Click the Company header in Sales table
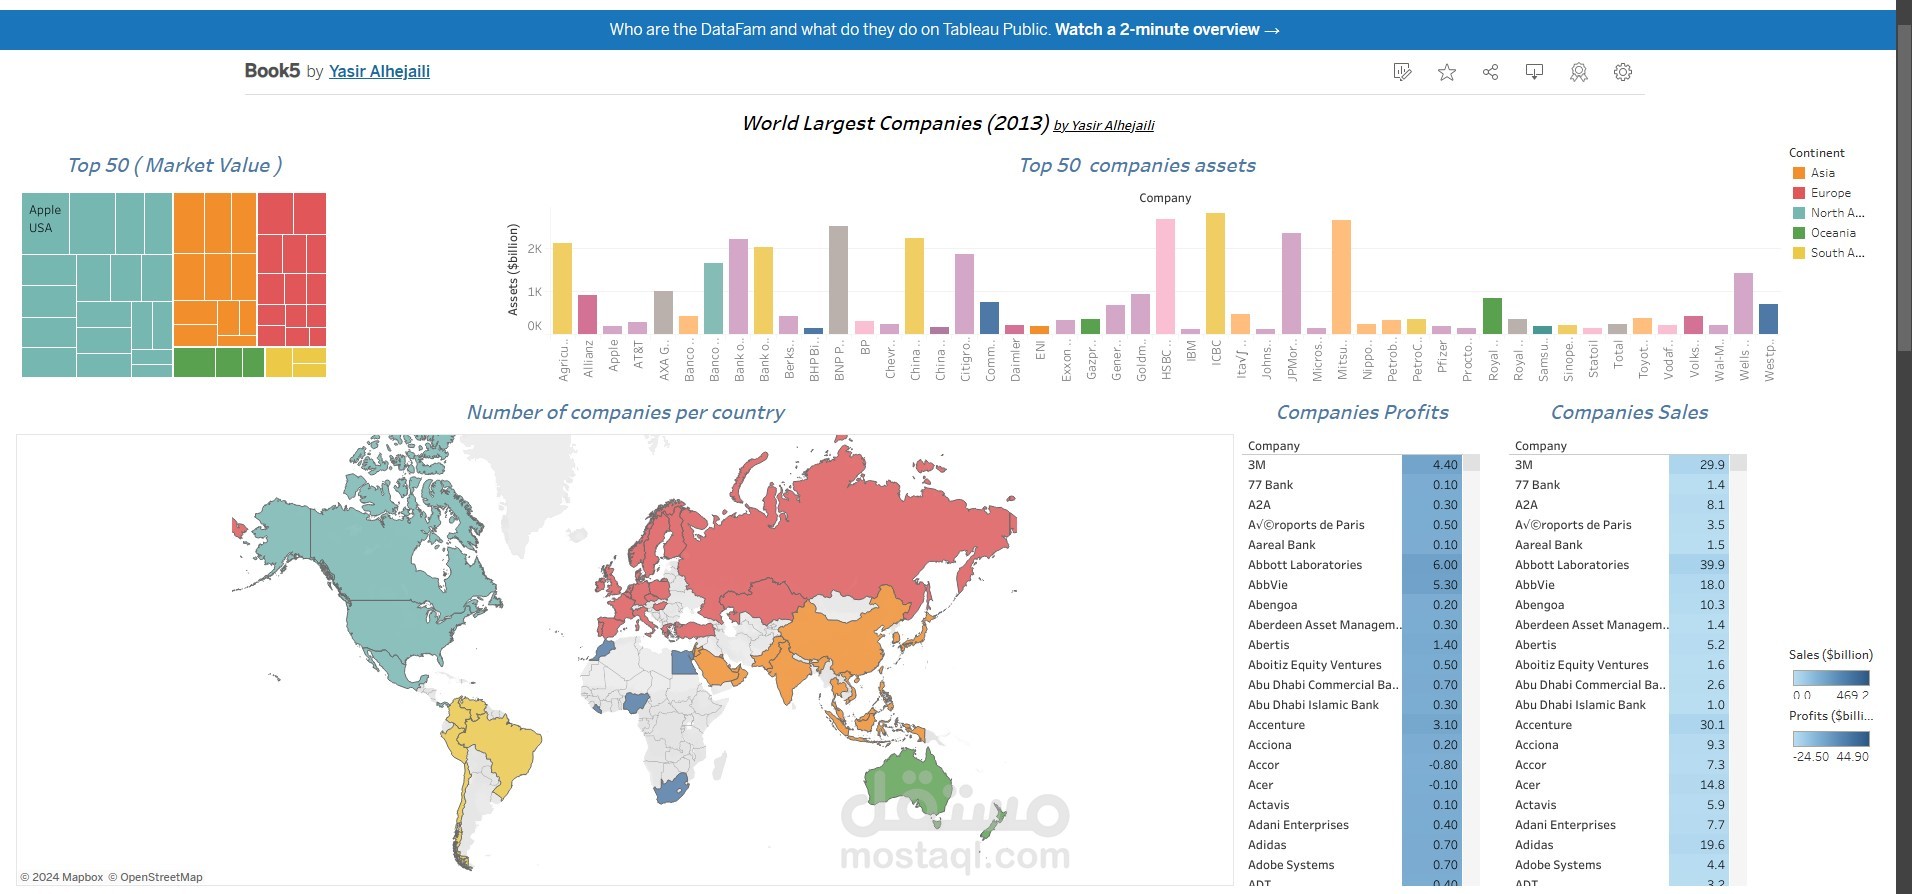1912x894 pixels. 1540,446
